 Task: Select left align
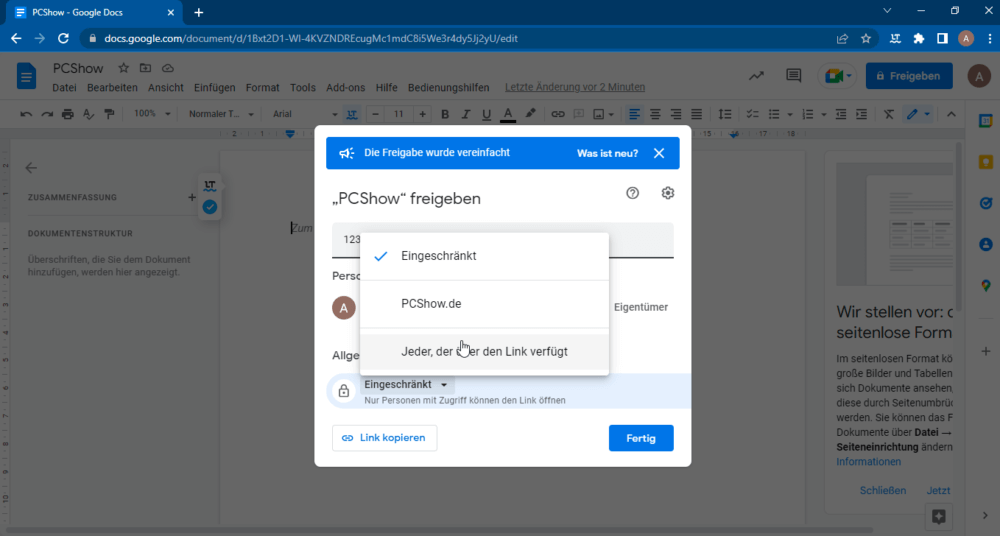pyautogui.click(x=634, y=114)
